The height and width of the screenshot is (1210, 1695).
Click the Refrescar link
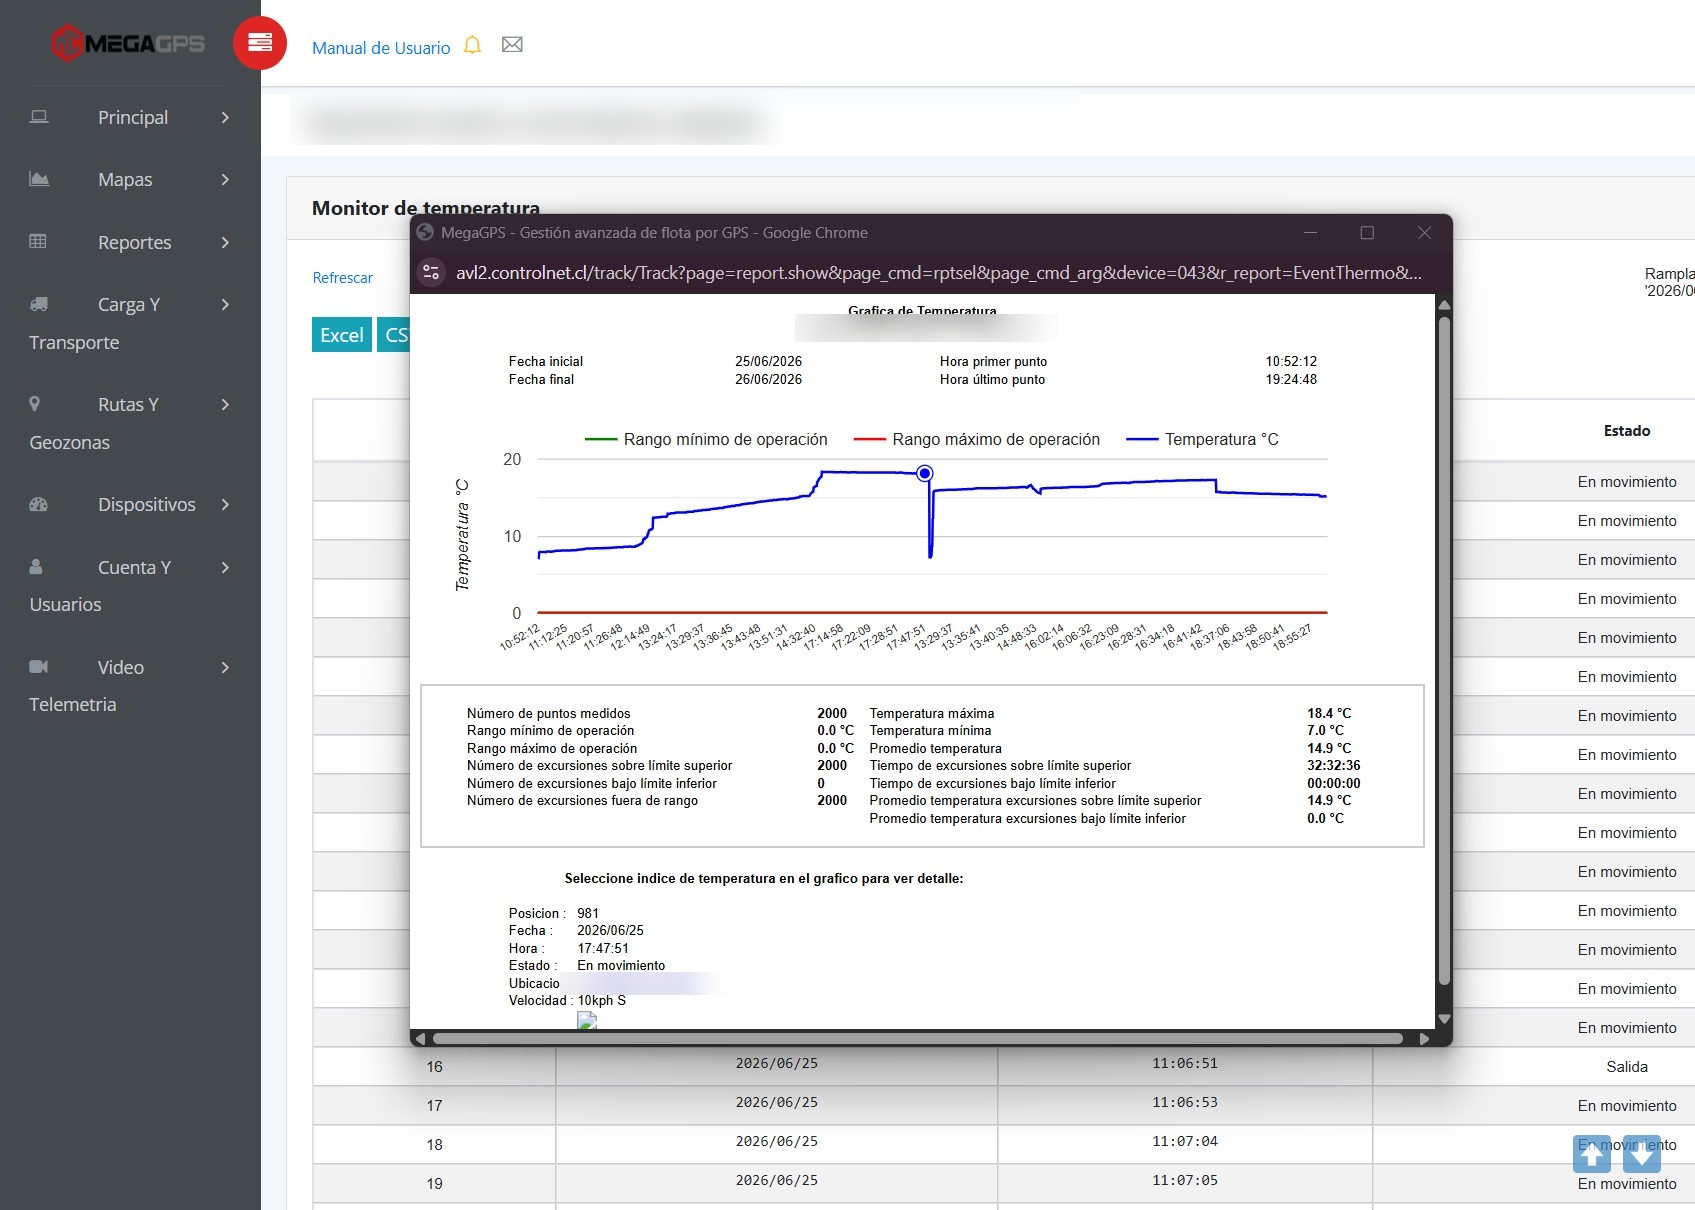[x=342, y=278]
